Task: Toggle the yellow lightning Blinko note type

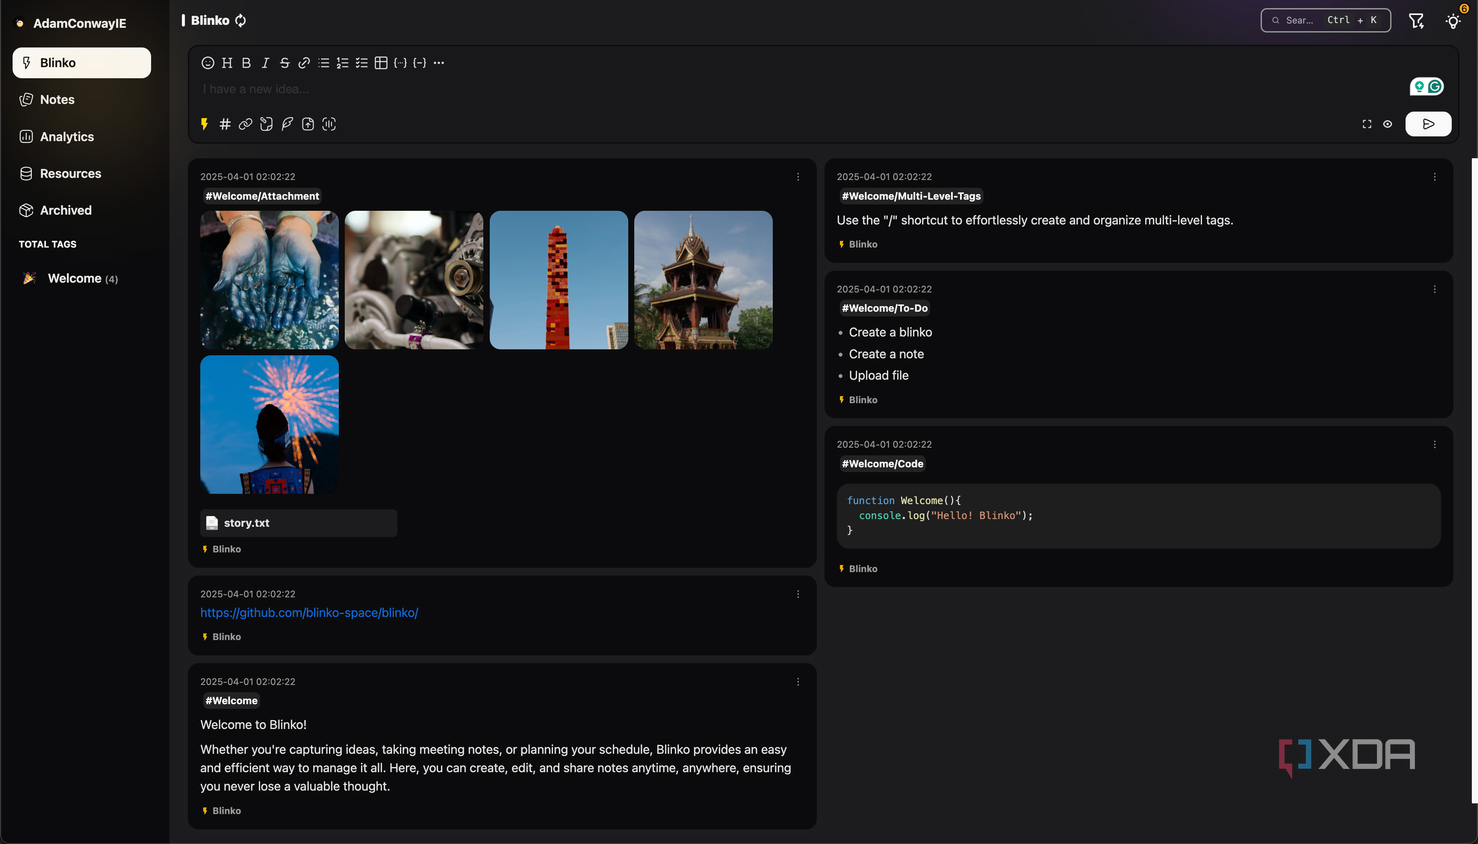Action: (x=204, y=124)
